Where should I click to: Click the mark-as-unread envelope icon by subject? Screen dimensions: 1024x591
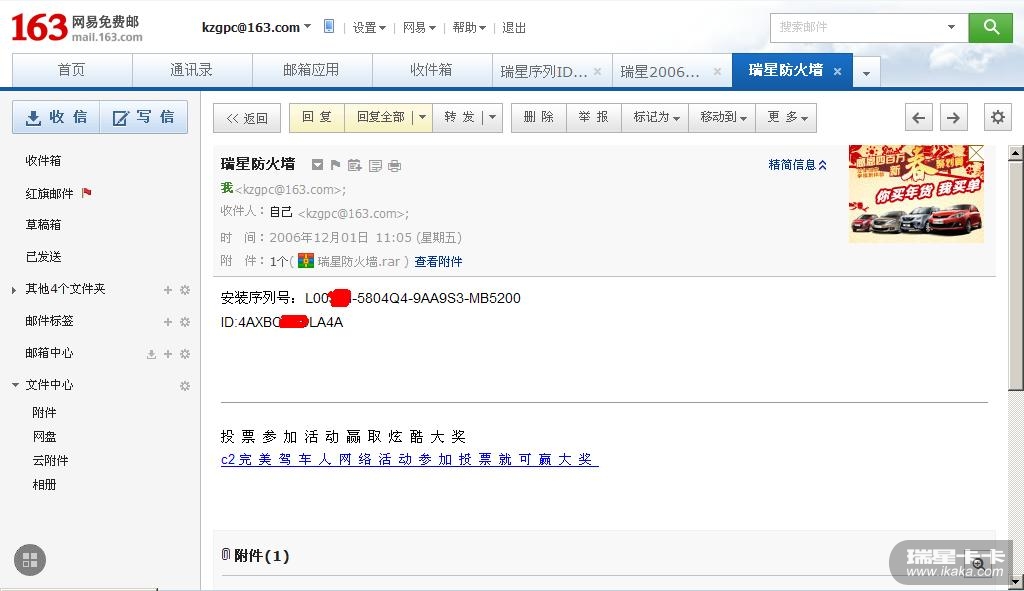317,165
